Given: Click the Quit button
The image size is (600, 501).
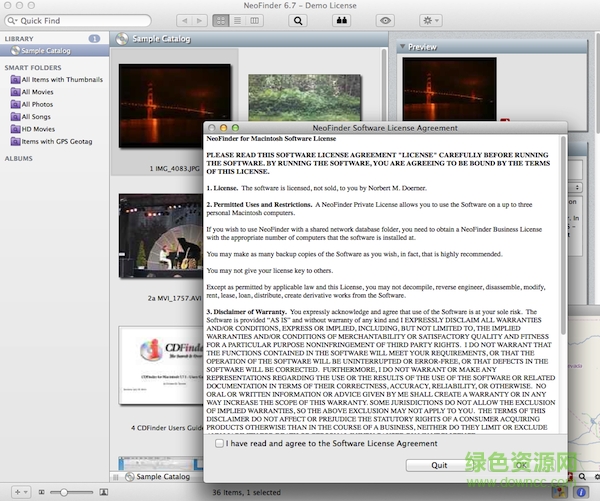Looking at the screenshot, I should click(438, 465).
